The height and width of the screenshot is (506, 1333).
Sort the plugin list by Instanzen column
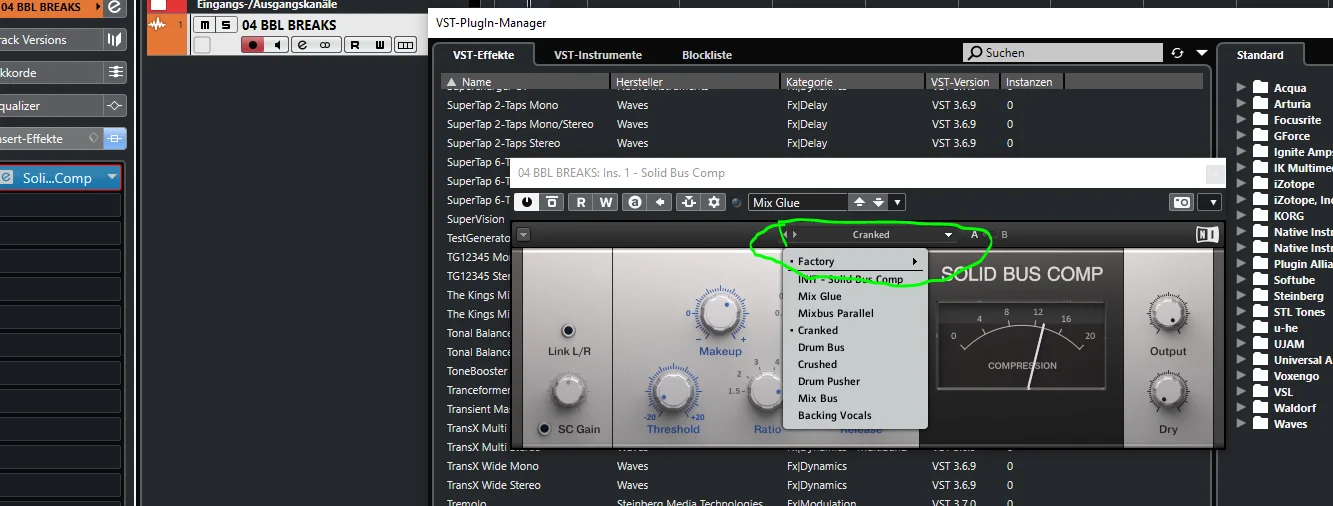pos(1031,82)
